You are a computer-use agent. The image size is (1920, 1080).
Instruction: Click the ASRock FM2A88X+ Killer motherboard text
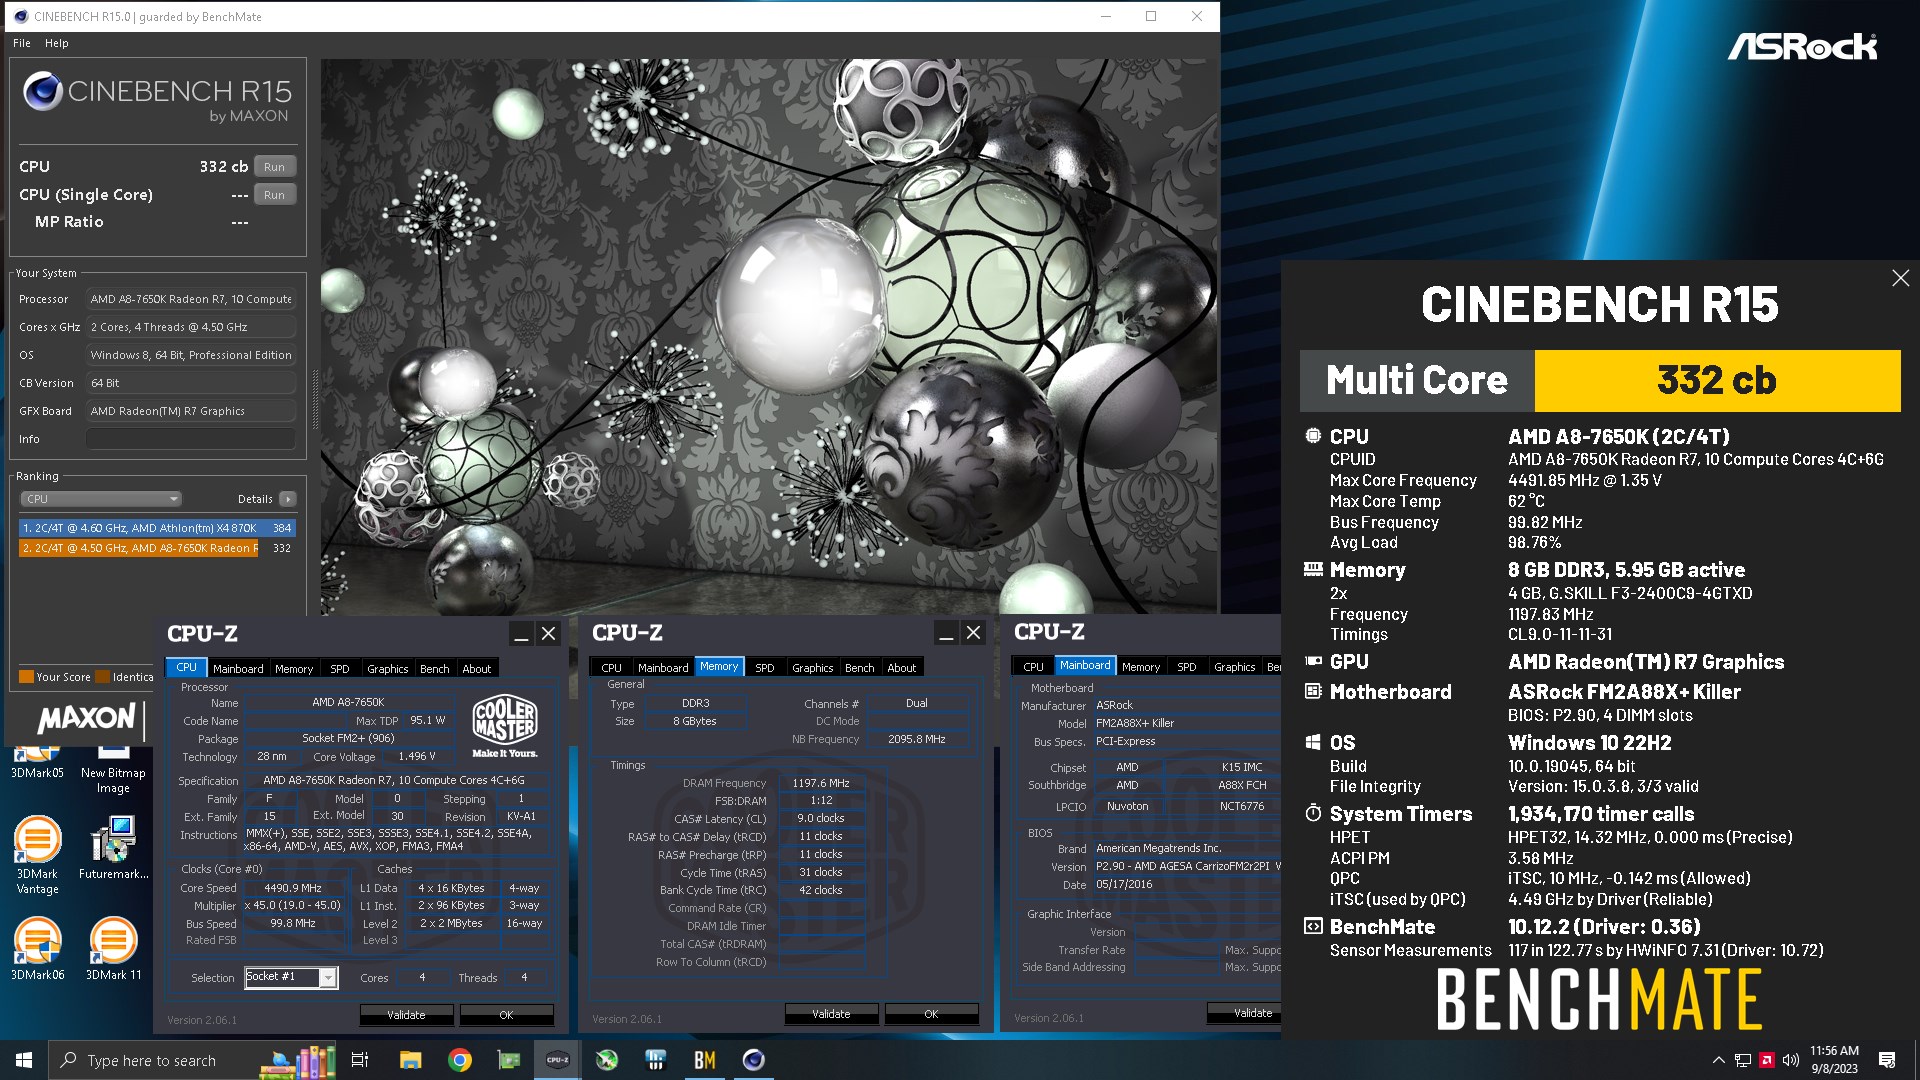pyautogui.click(x=1624, y=692)
